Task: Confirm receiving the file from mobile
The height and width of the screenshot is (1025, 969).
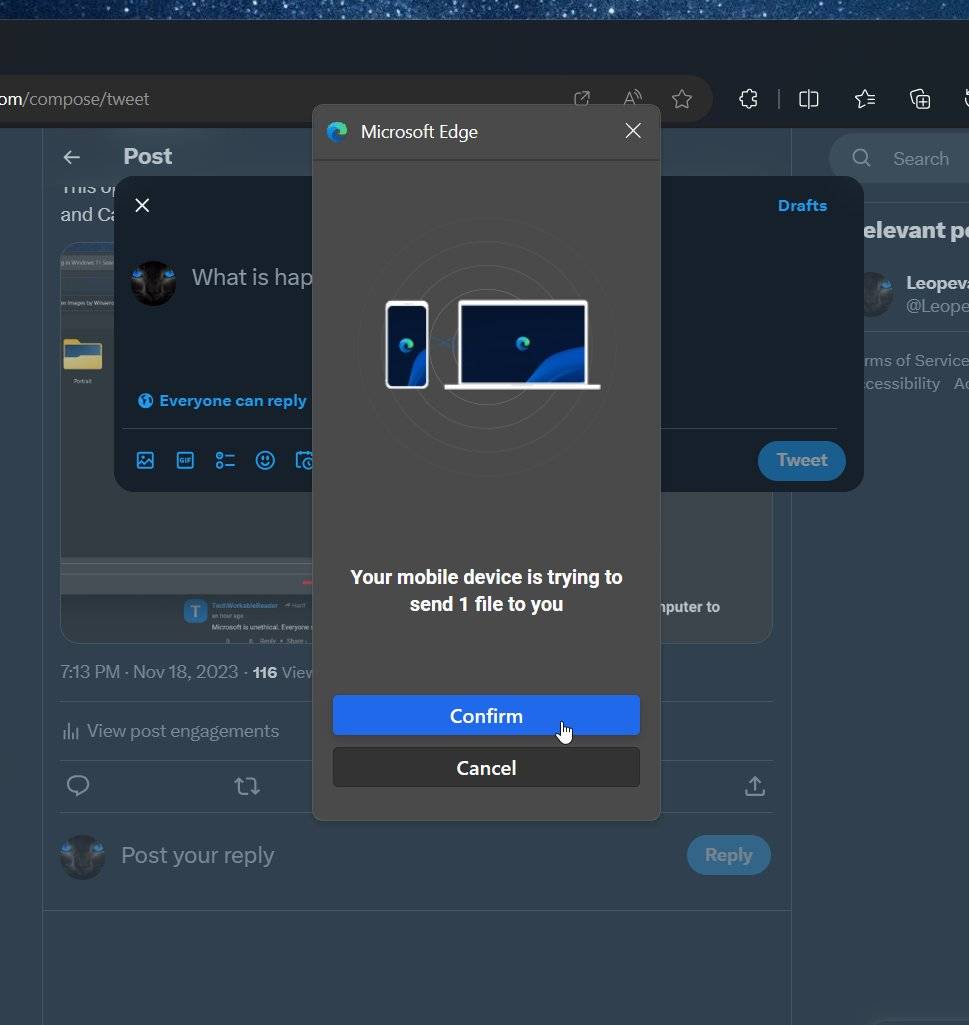Action: tap(486, 715)
